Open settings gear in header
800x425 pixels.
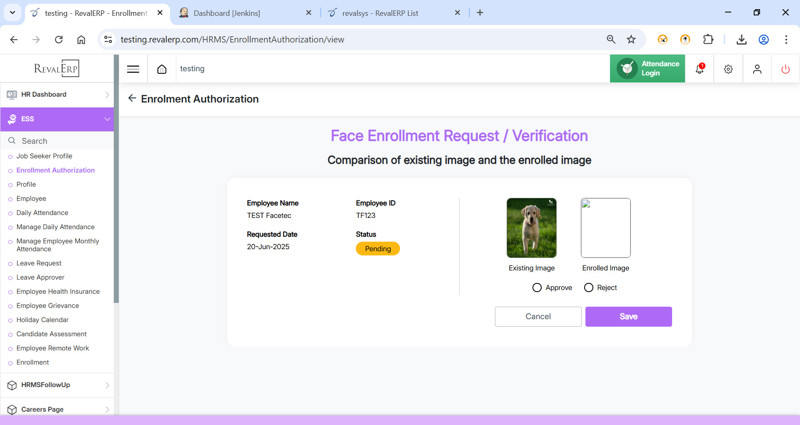[x=728, y=69]
